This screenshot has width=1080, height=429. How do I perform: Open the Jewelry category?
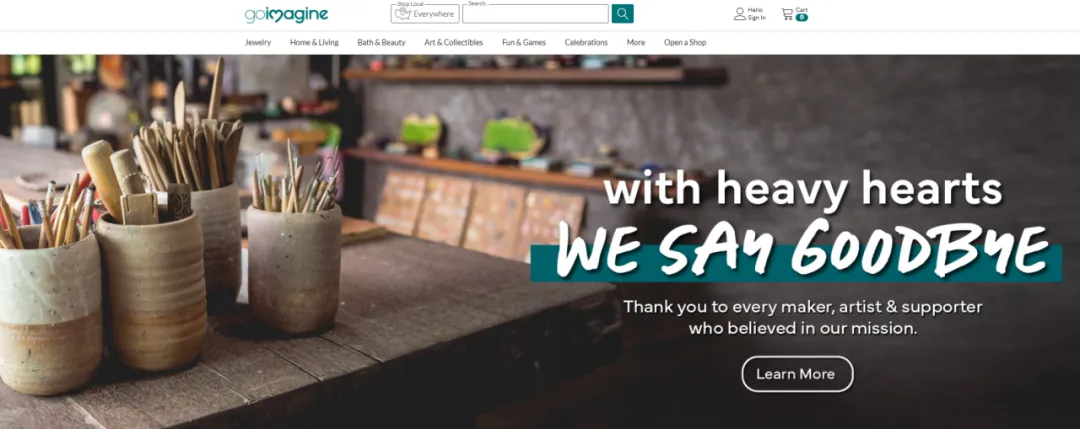[258, 43]
